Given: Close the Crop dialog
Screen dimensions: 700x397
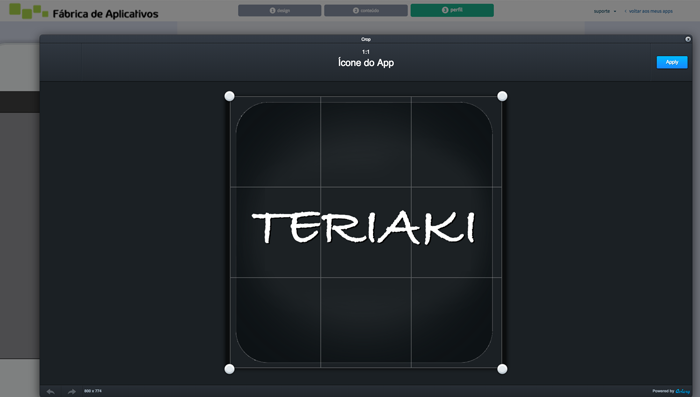Looking at the screenshot, I should point(688,39).
